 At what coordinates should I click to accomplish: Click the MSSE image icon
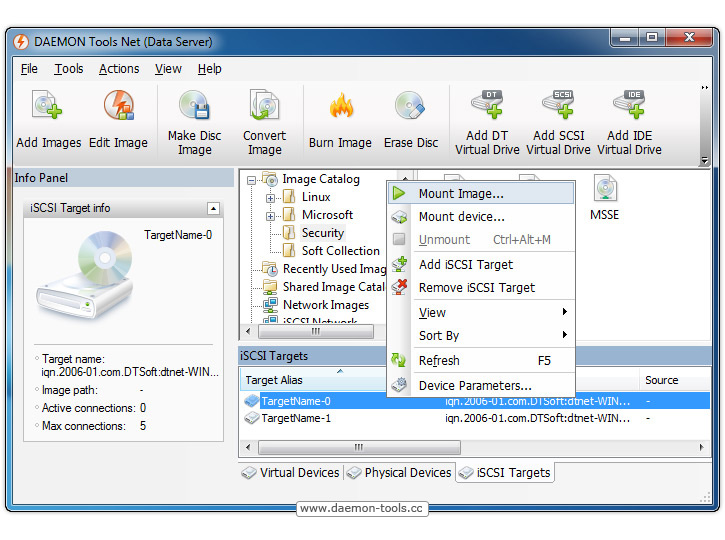click(605, 188)
